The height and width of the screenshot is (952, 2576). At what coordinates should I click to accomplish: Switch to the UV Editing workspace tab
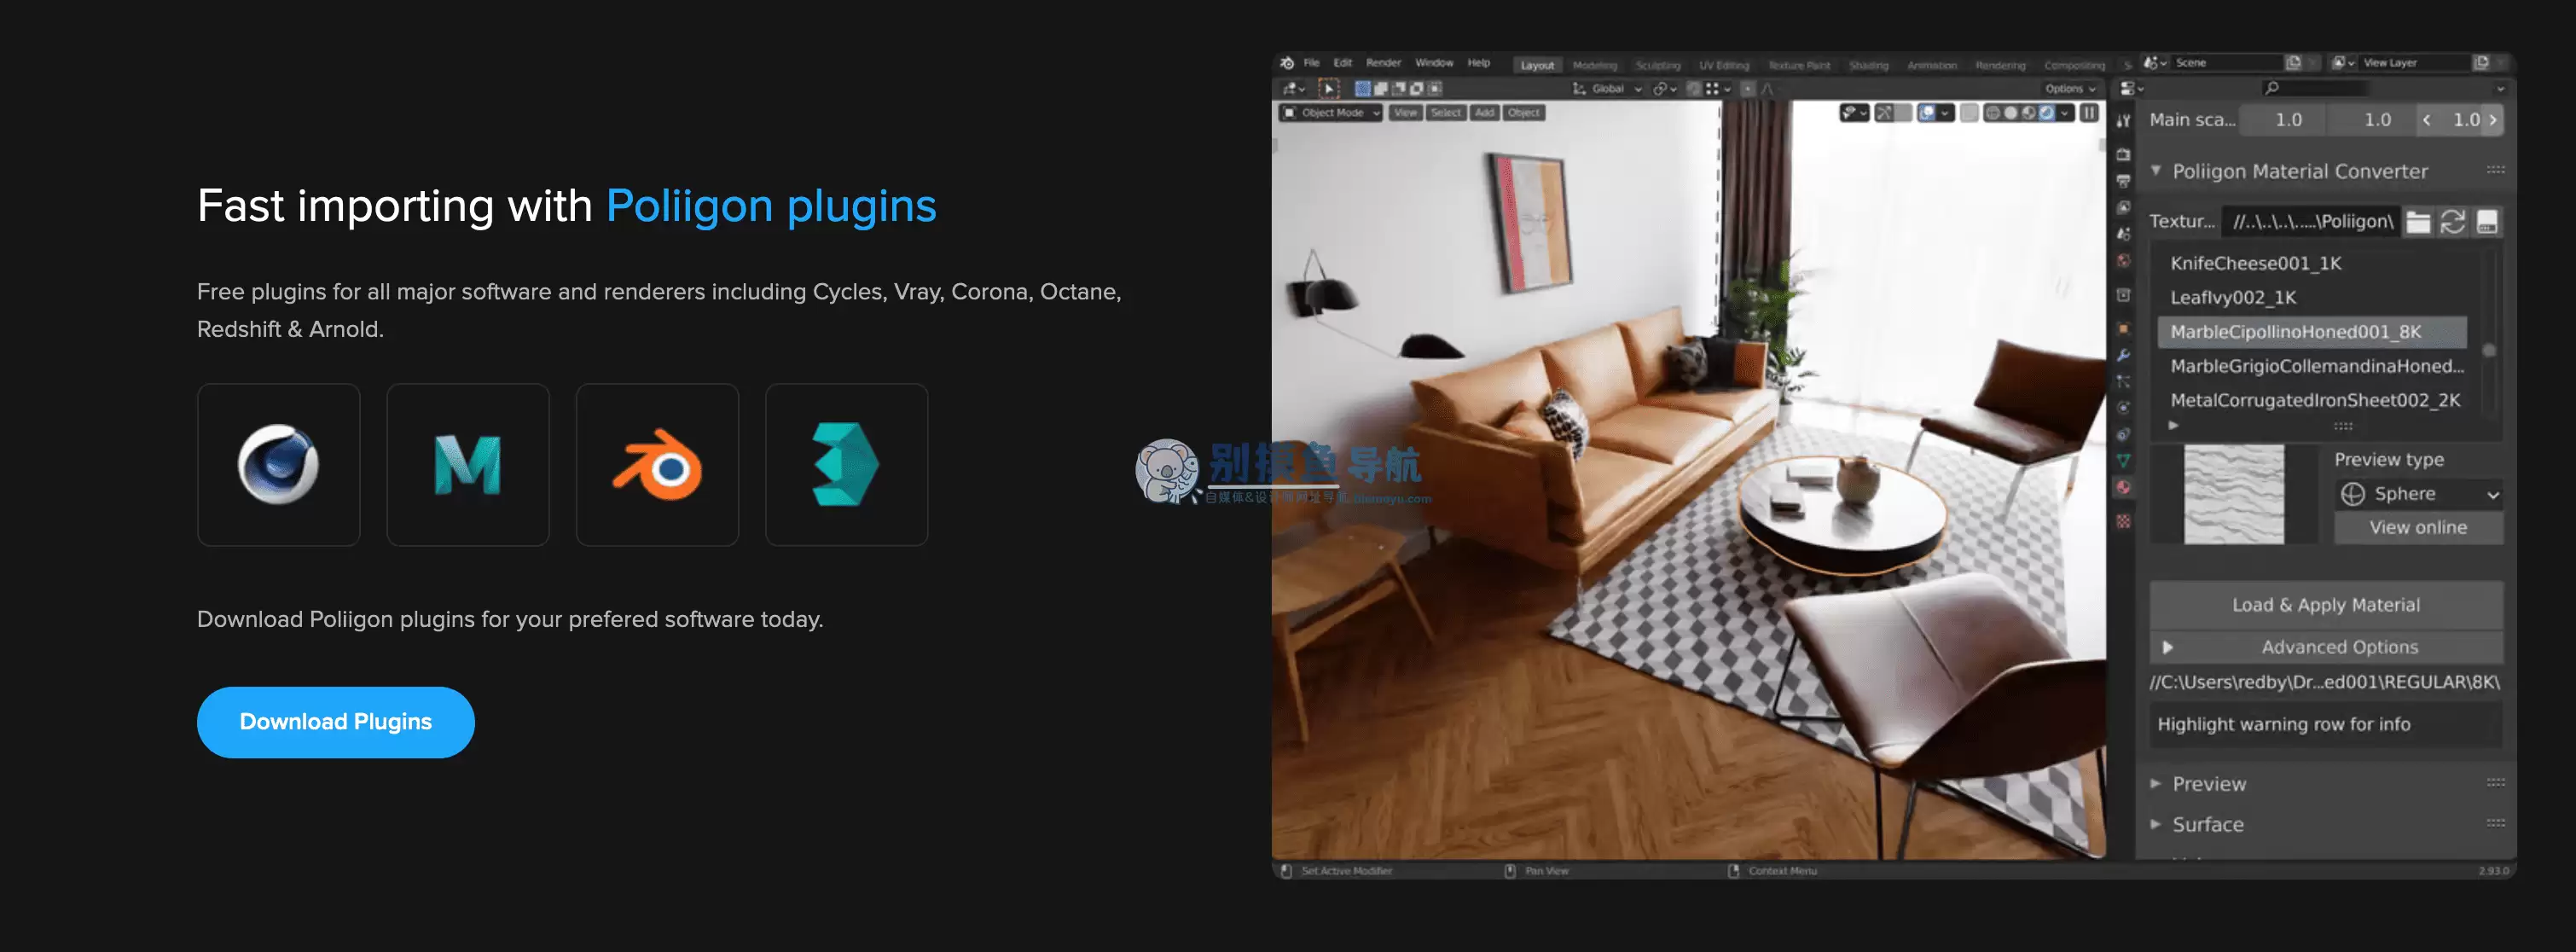click(1724, 66)
